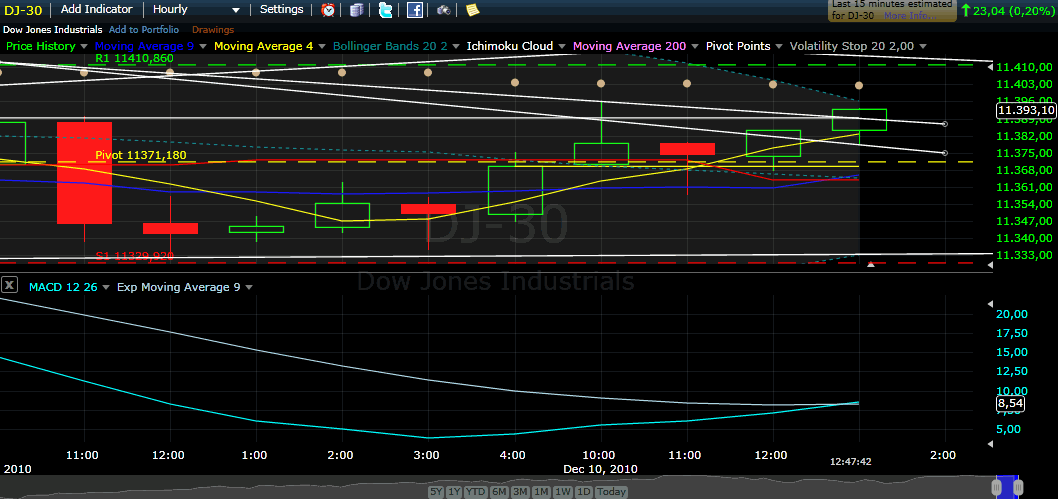1058x499 pixels.
Task: Click the Dec 10, 2010 date label
Action: 601,468
